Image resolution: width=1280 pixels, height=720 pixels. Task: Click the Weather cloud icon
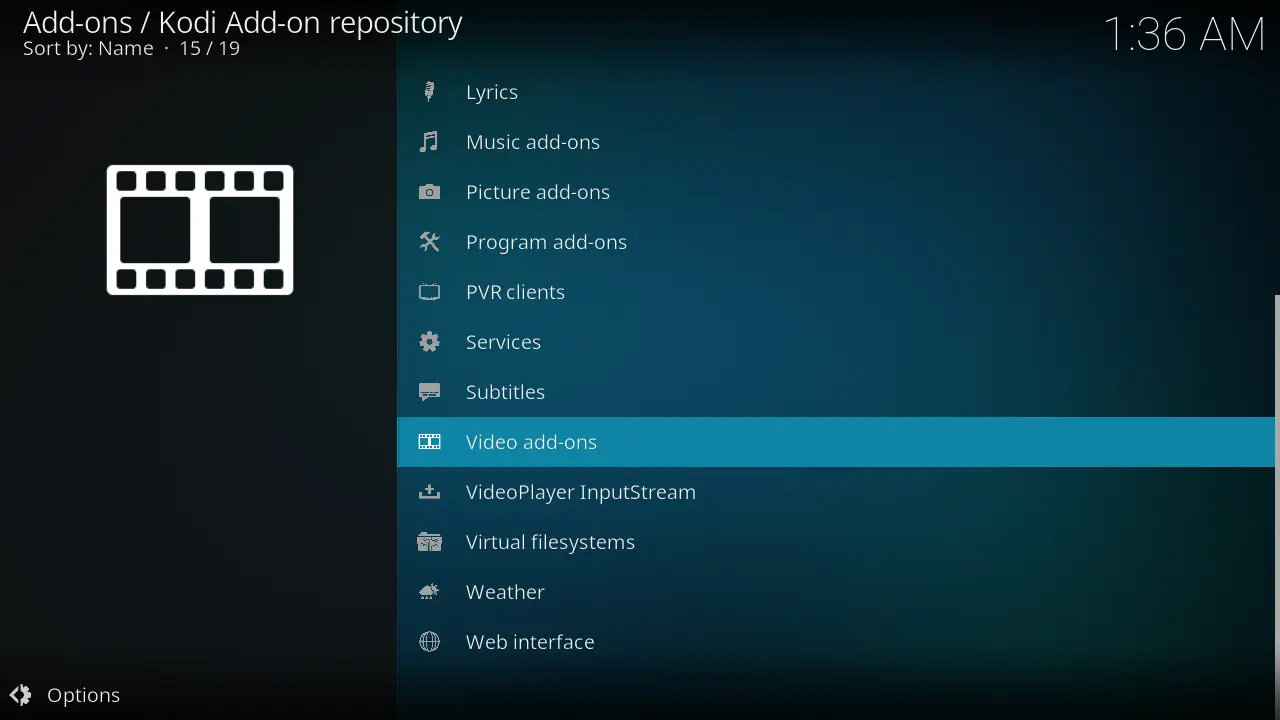430,592
